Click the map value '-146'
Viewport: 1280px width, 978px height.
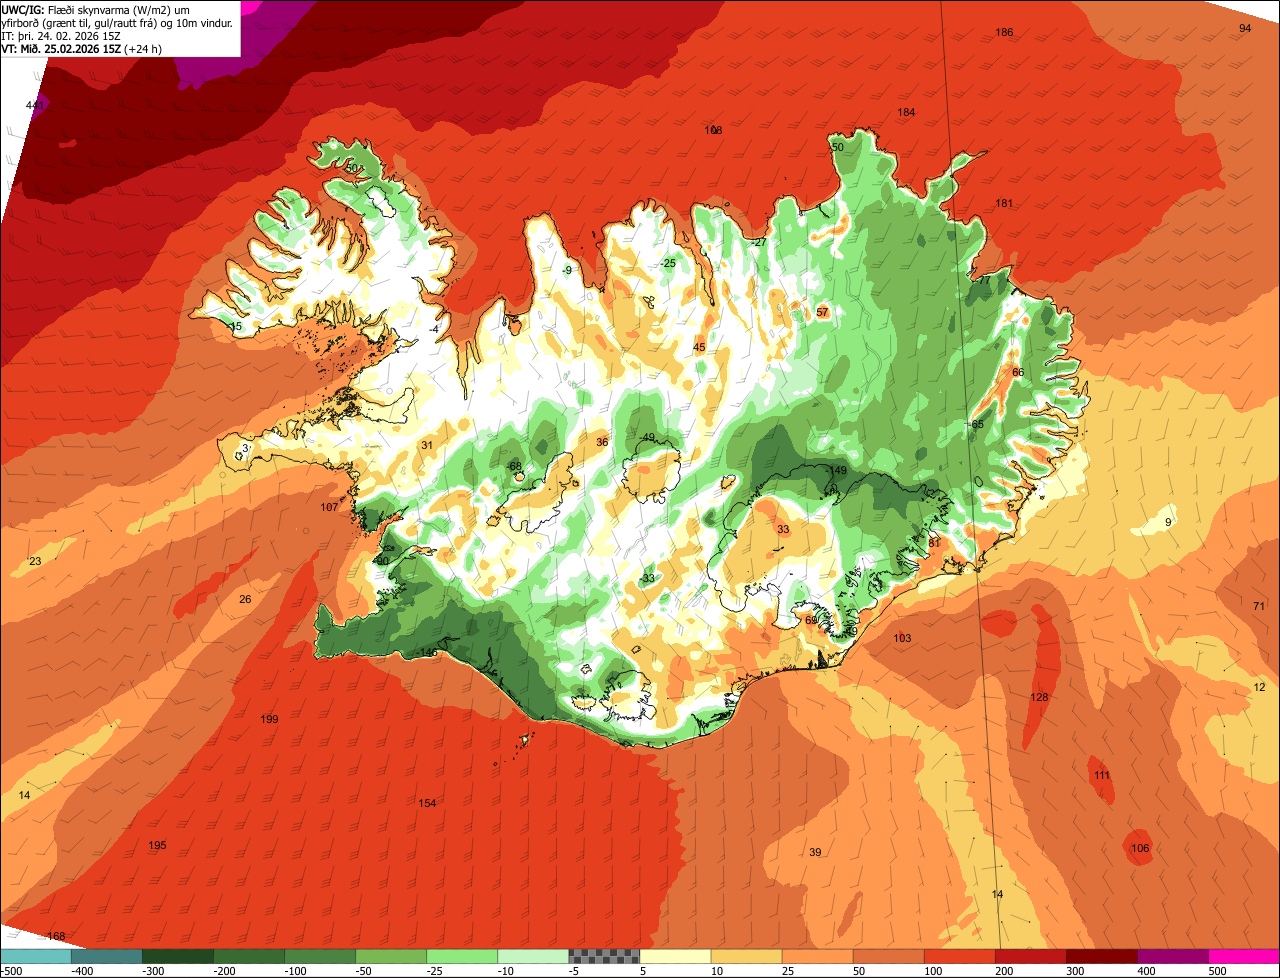[x=427, y=652]
